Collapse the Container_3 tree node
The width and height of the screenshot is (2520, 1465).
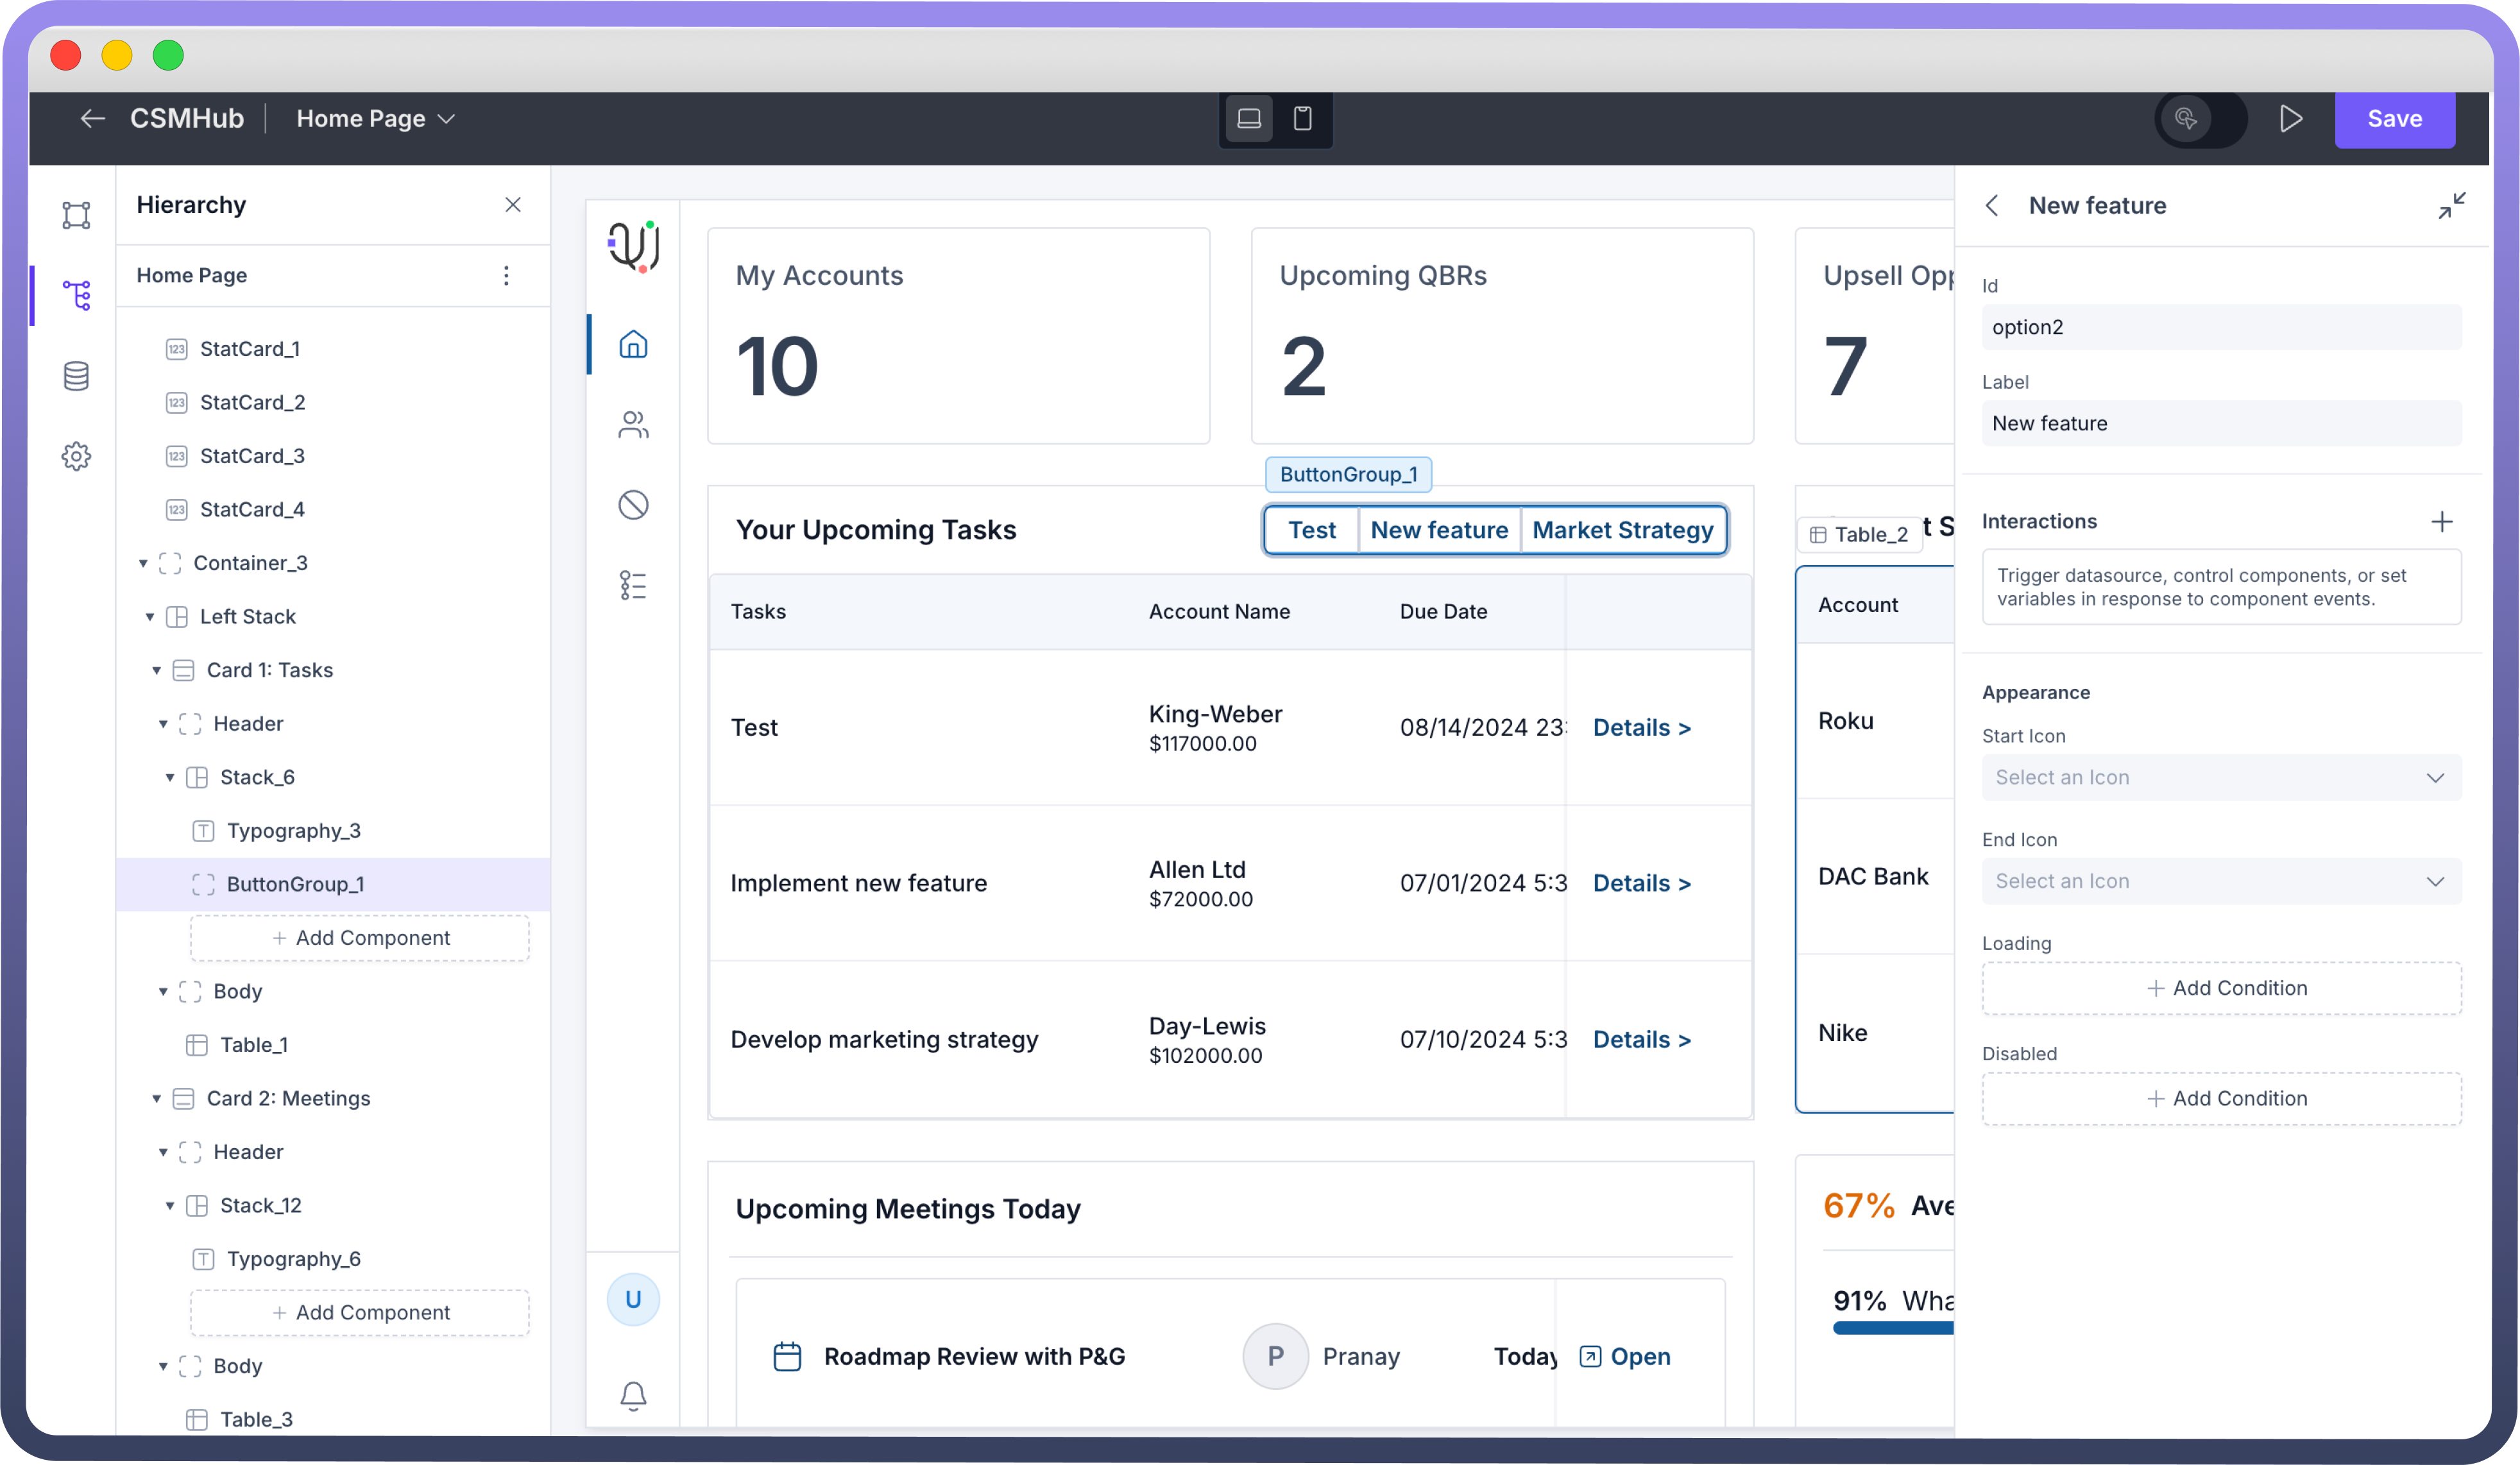point(143,563)
